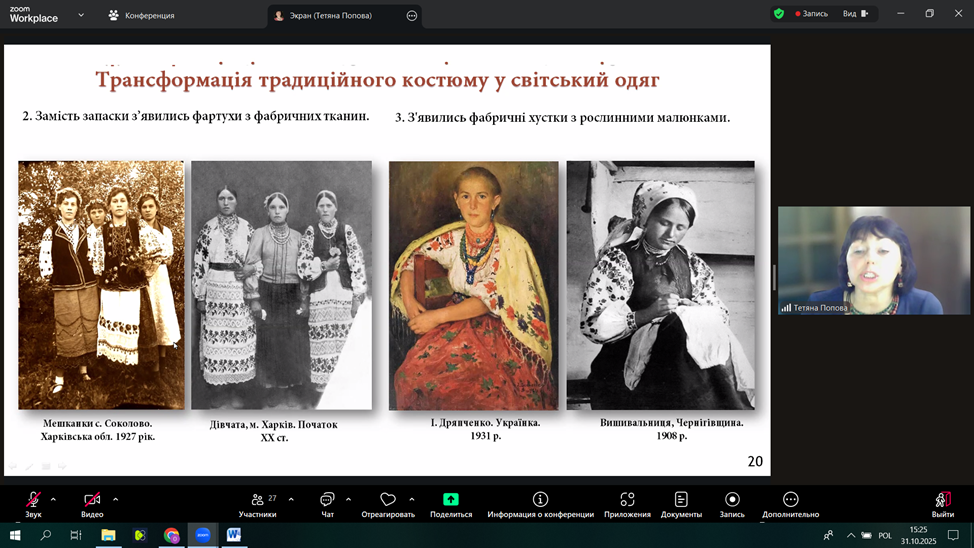Open the Documents panel
Viewport: 974px width, 548px height.
681,504
